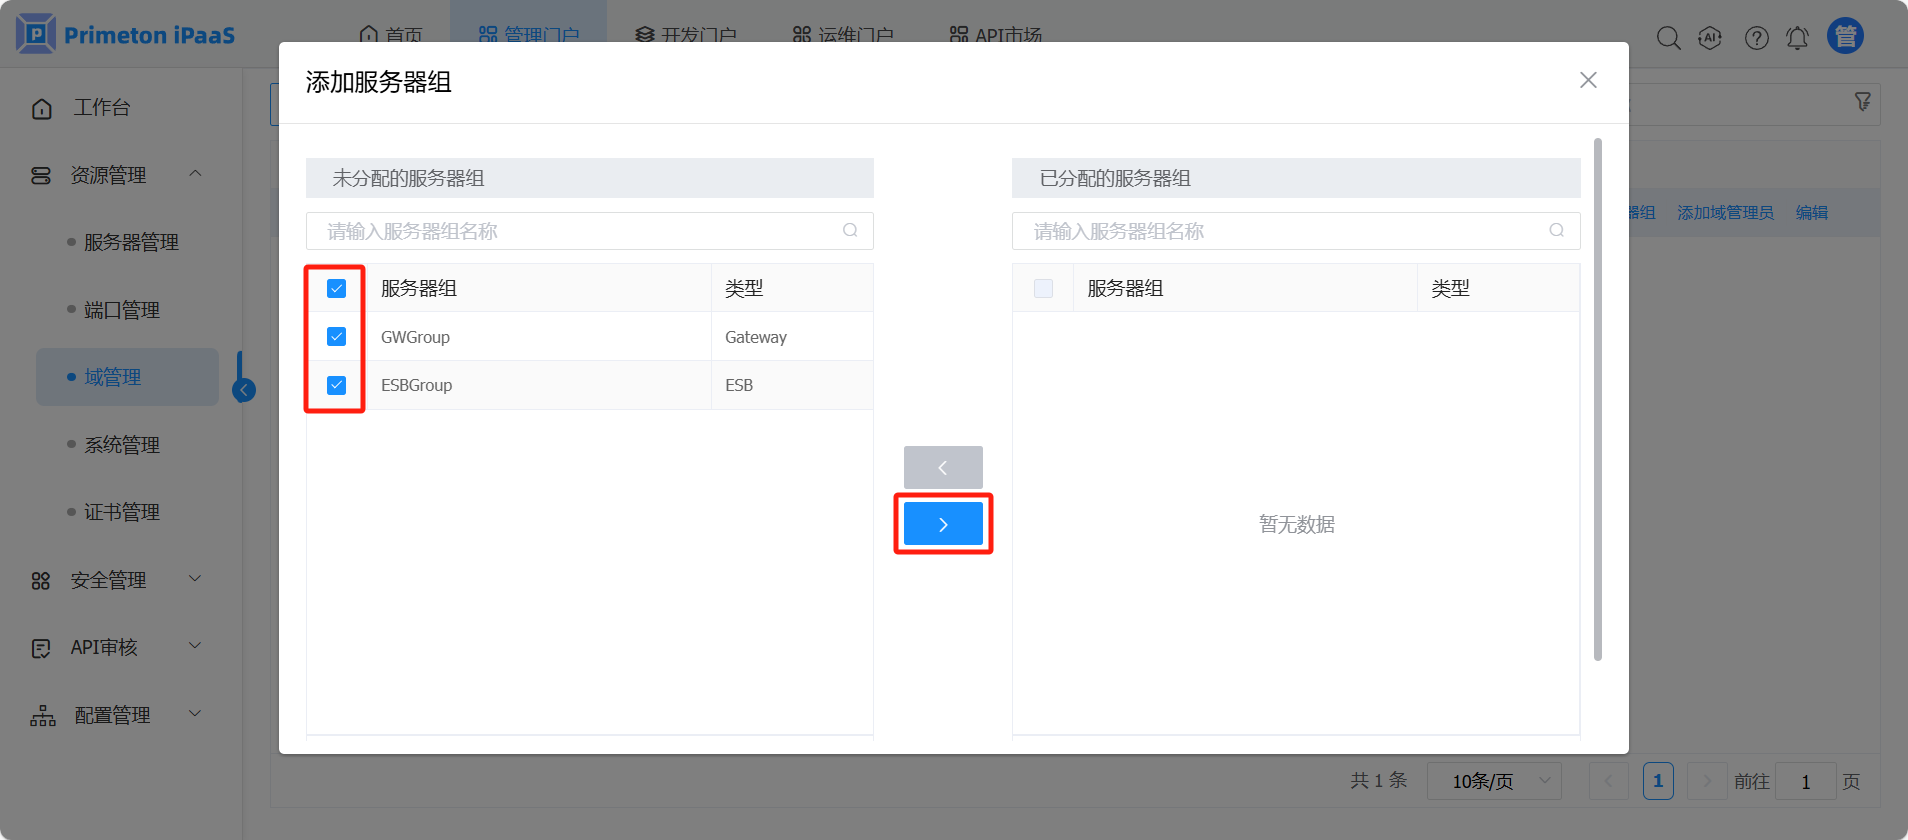Viewport: 1908px width, 840px height.
Task: Select 域管理 in the sidebar
Action: click(127, 377)
